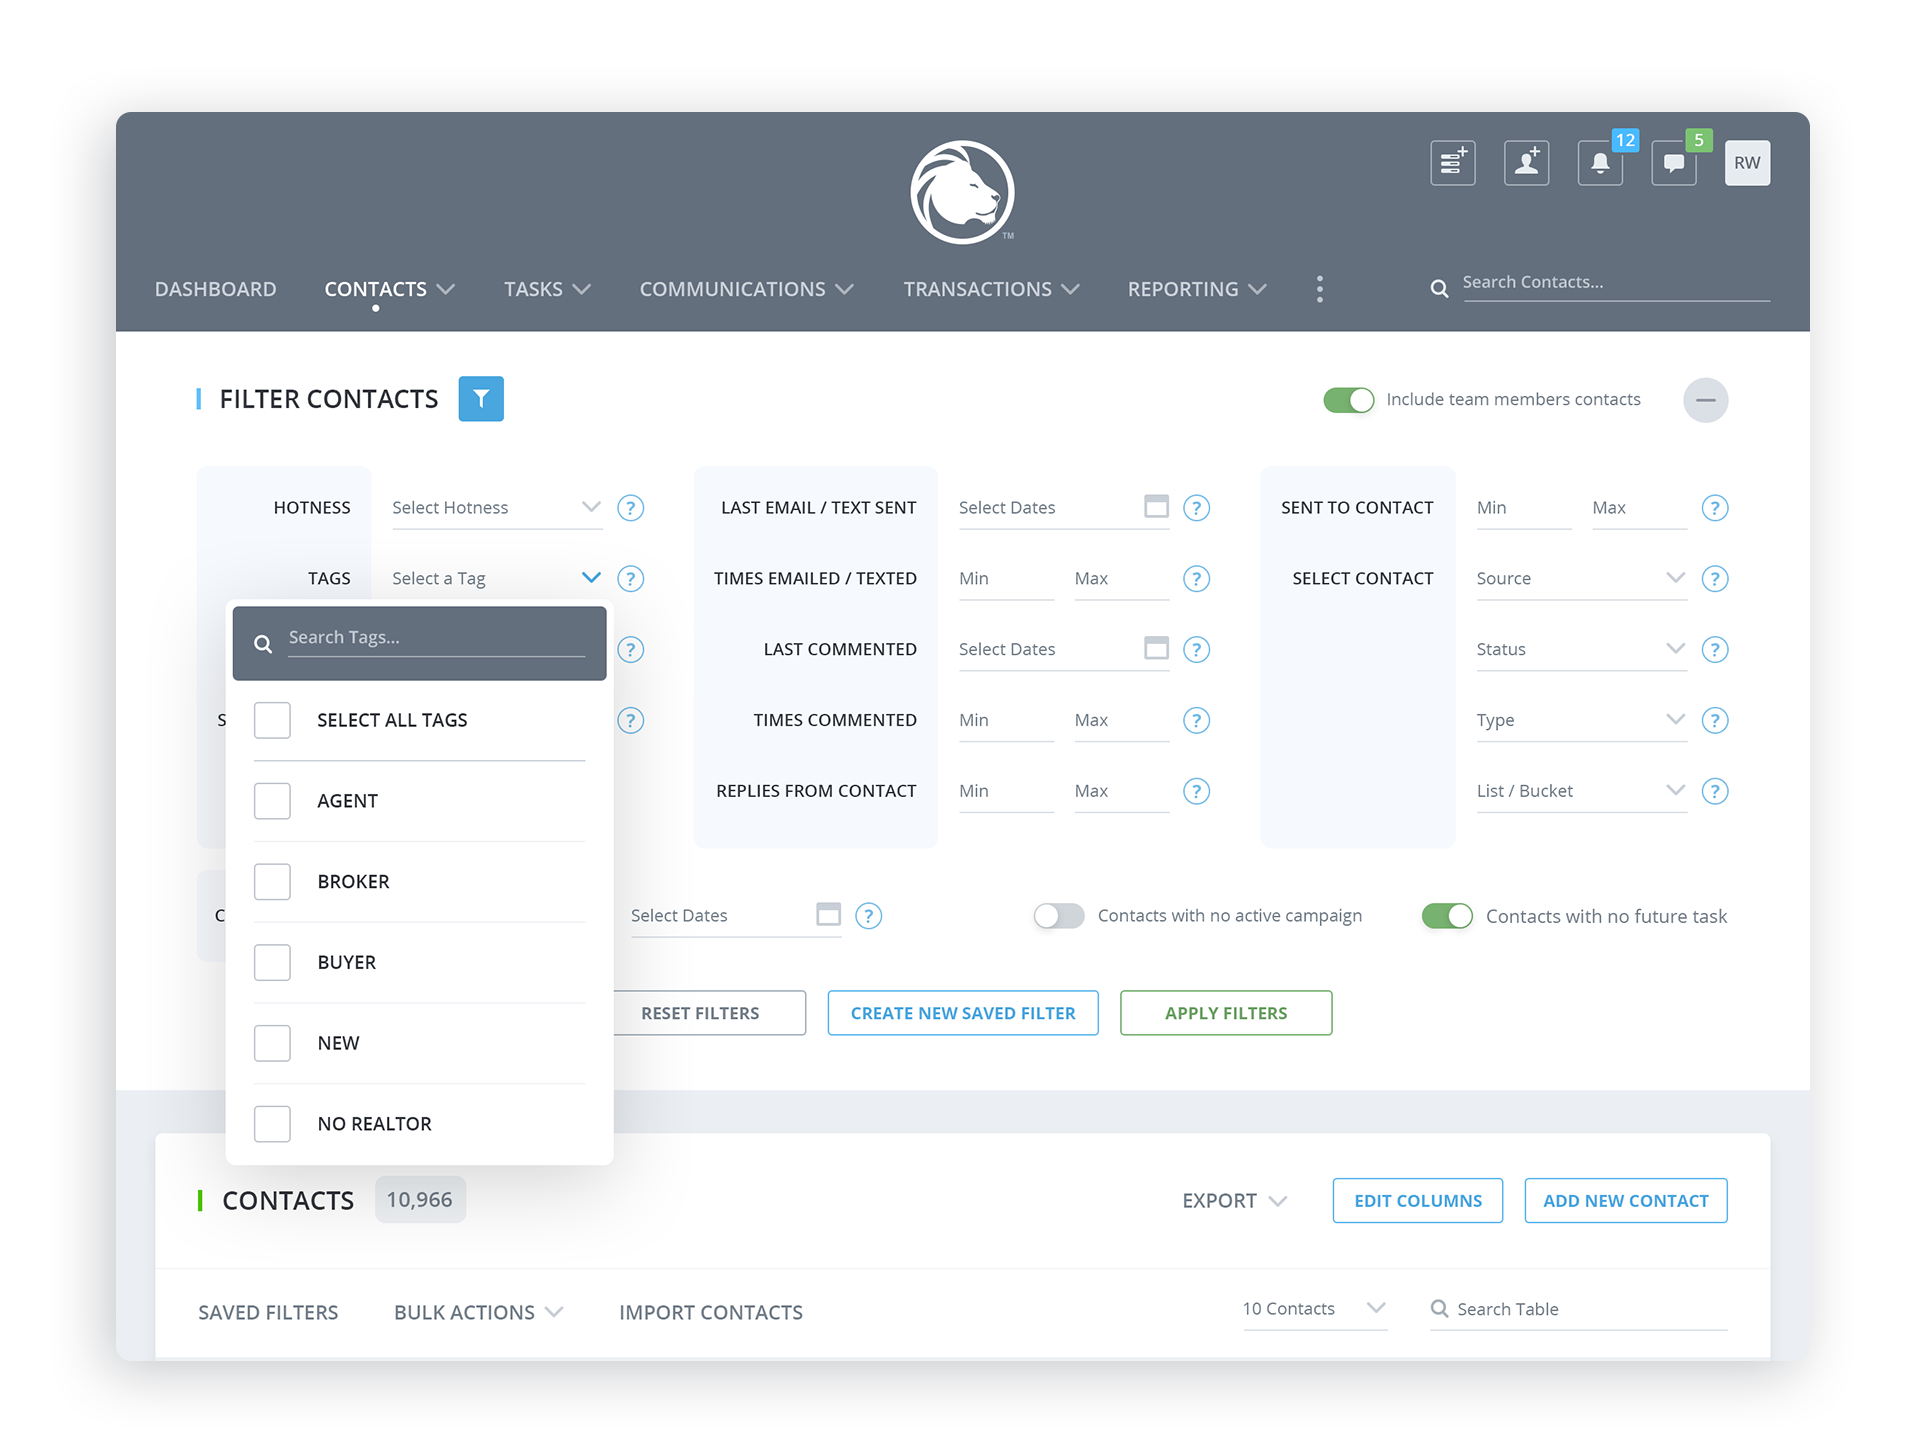
Task: Check the BROKER tag checkbox
Action: (x=272, y=882)
